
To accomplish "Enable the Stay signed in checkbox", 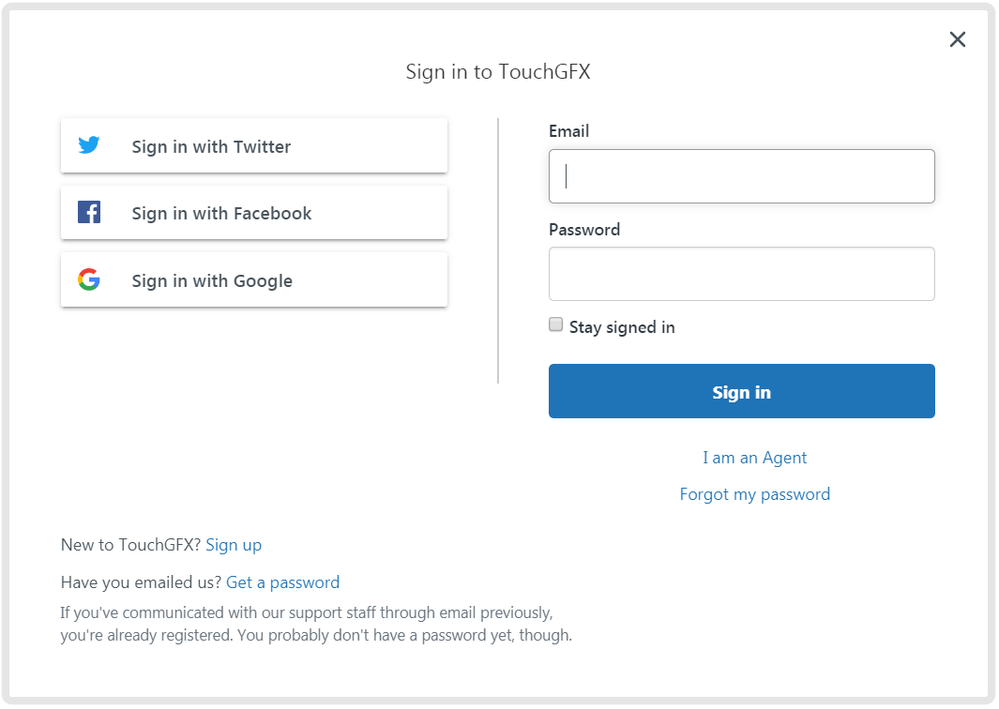I will 556,325.
